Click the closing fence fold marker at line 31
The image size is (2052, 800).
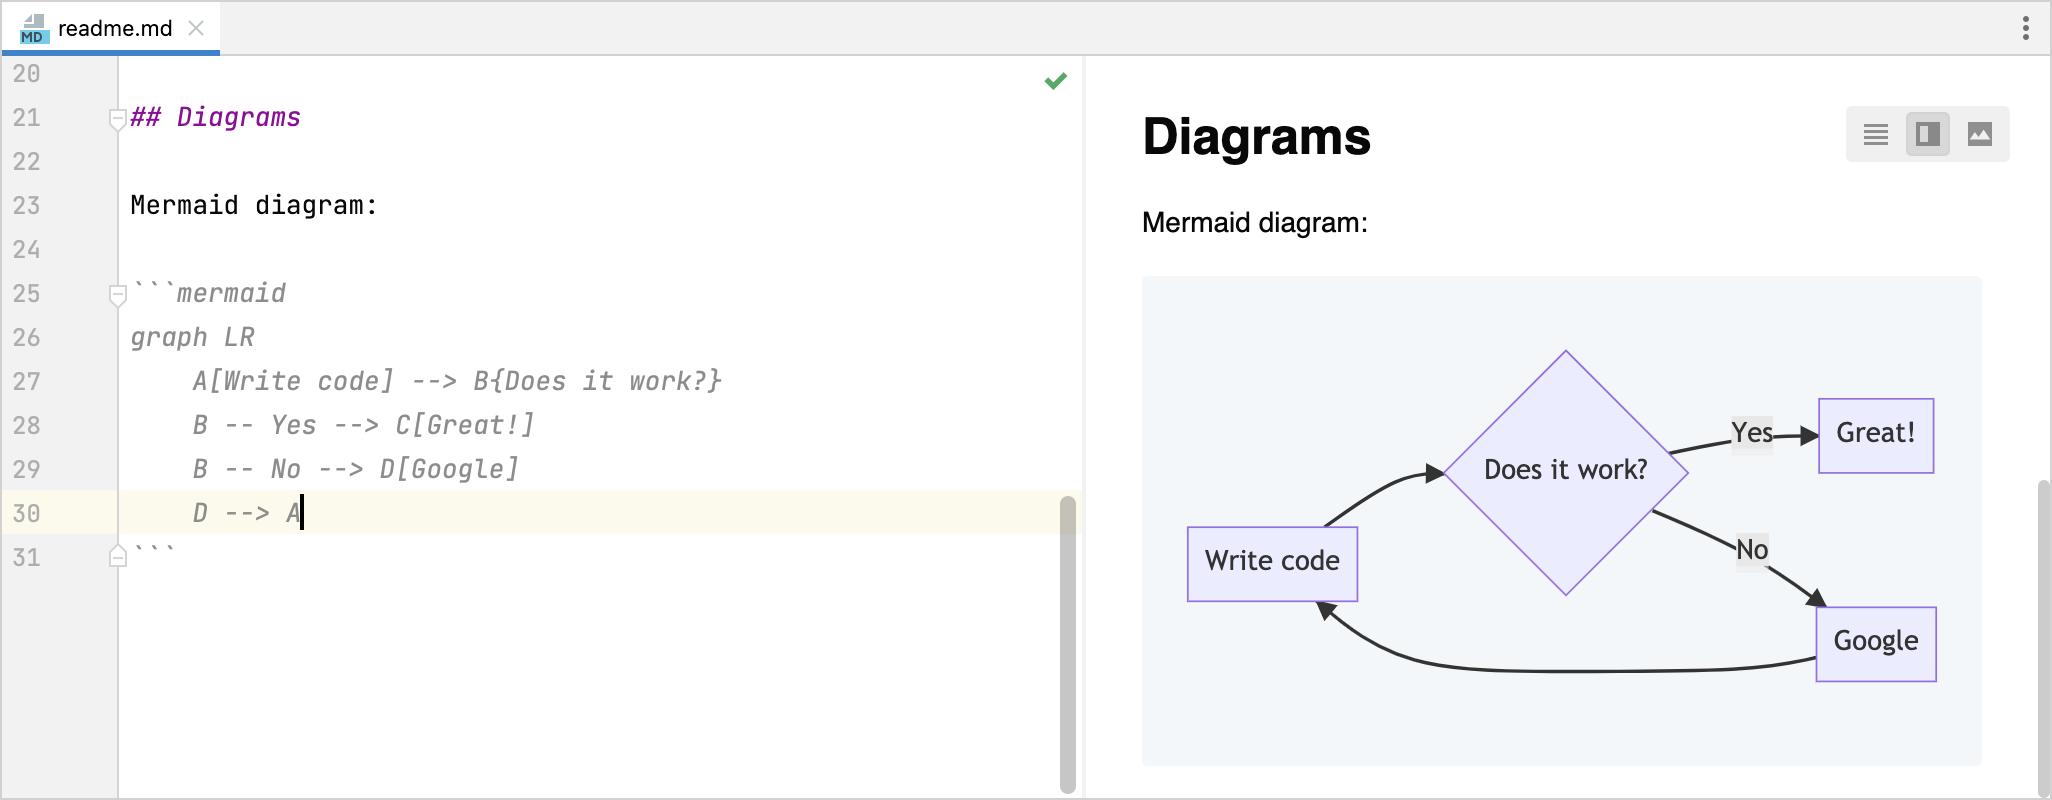117,555
